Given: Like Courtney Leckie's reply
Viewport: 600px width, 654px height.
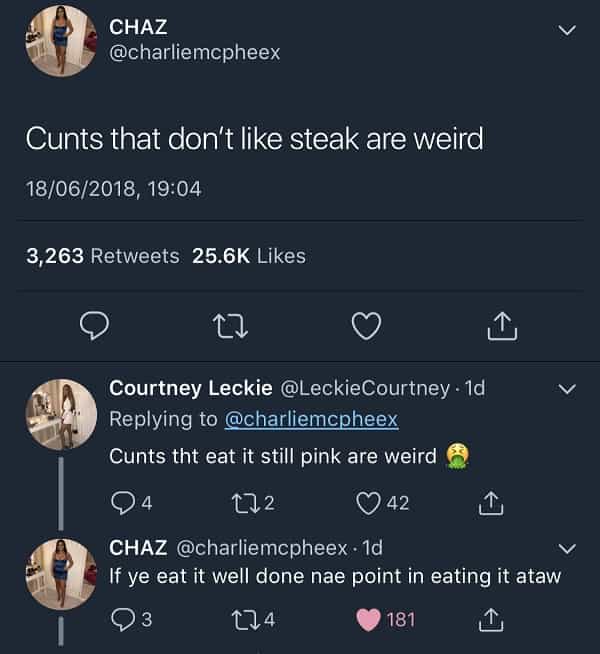Looking at the screenshot, I should click(370, 503).
